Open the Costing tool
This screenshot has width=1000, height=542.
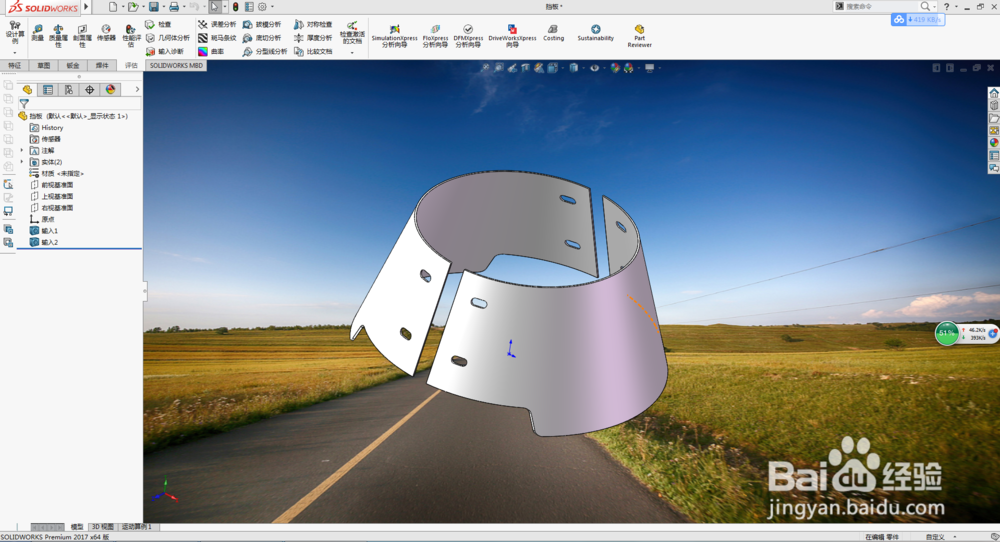553,33
